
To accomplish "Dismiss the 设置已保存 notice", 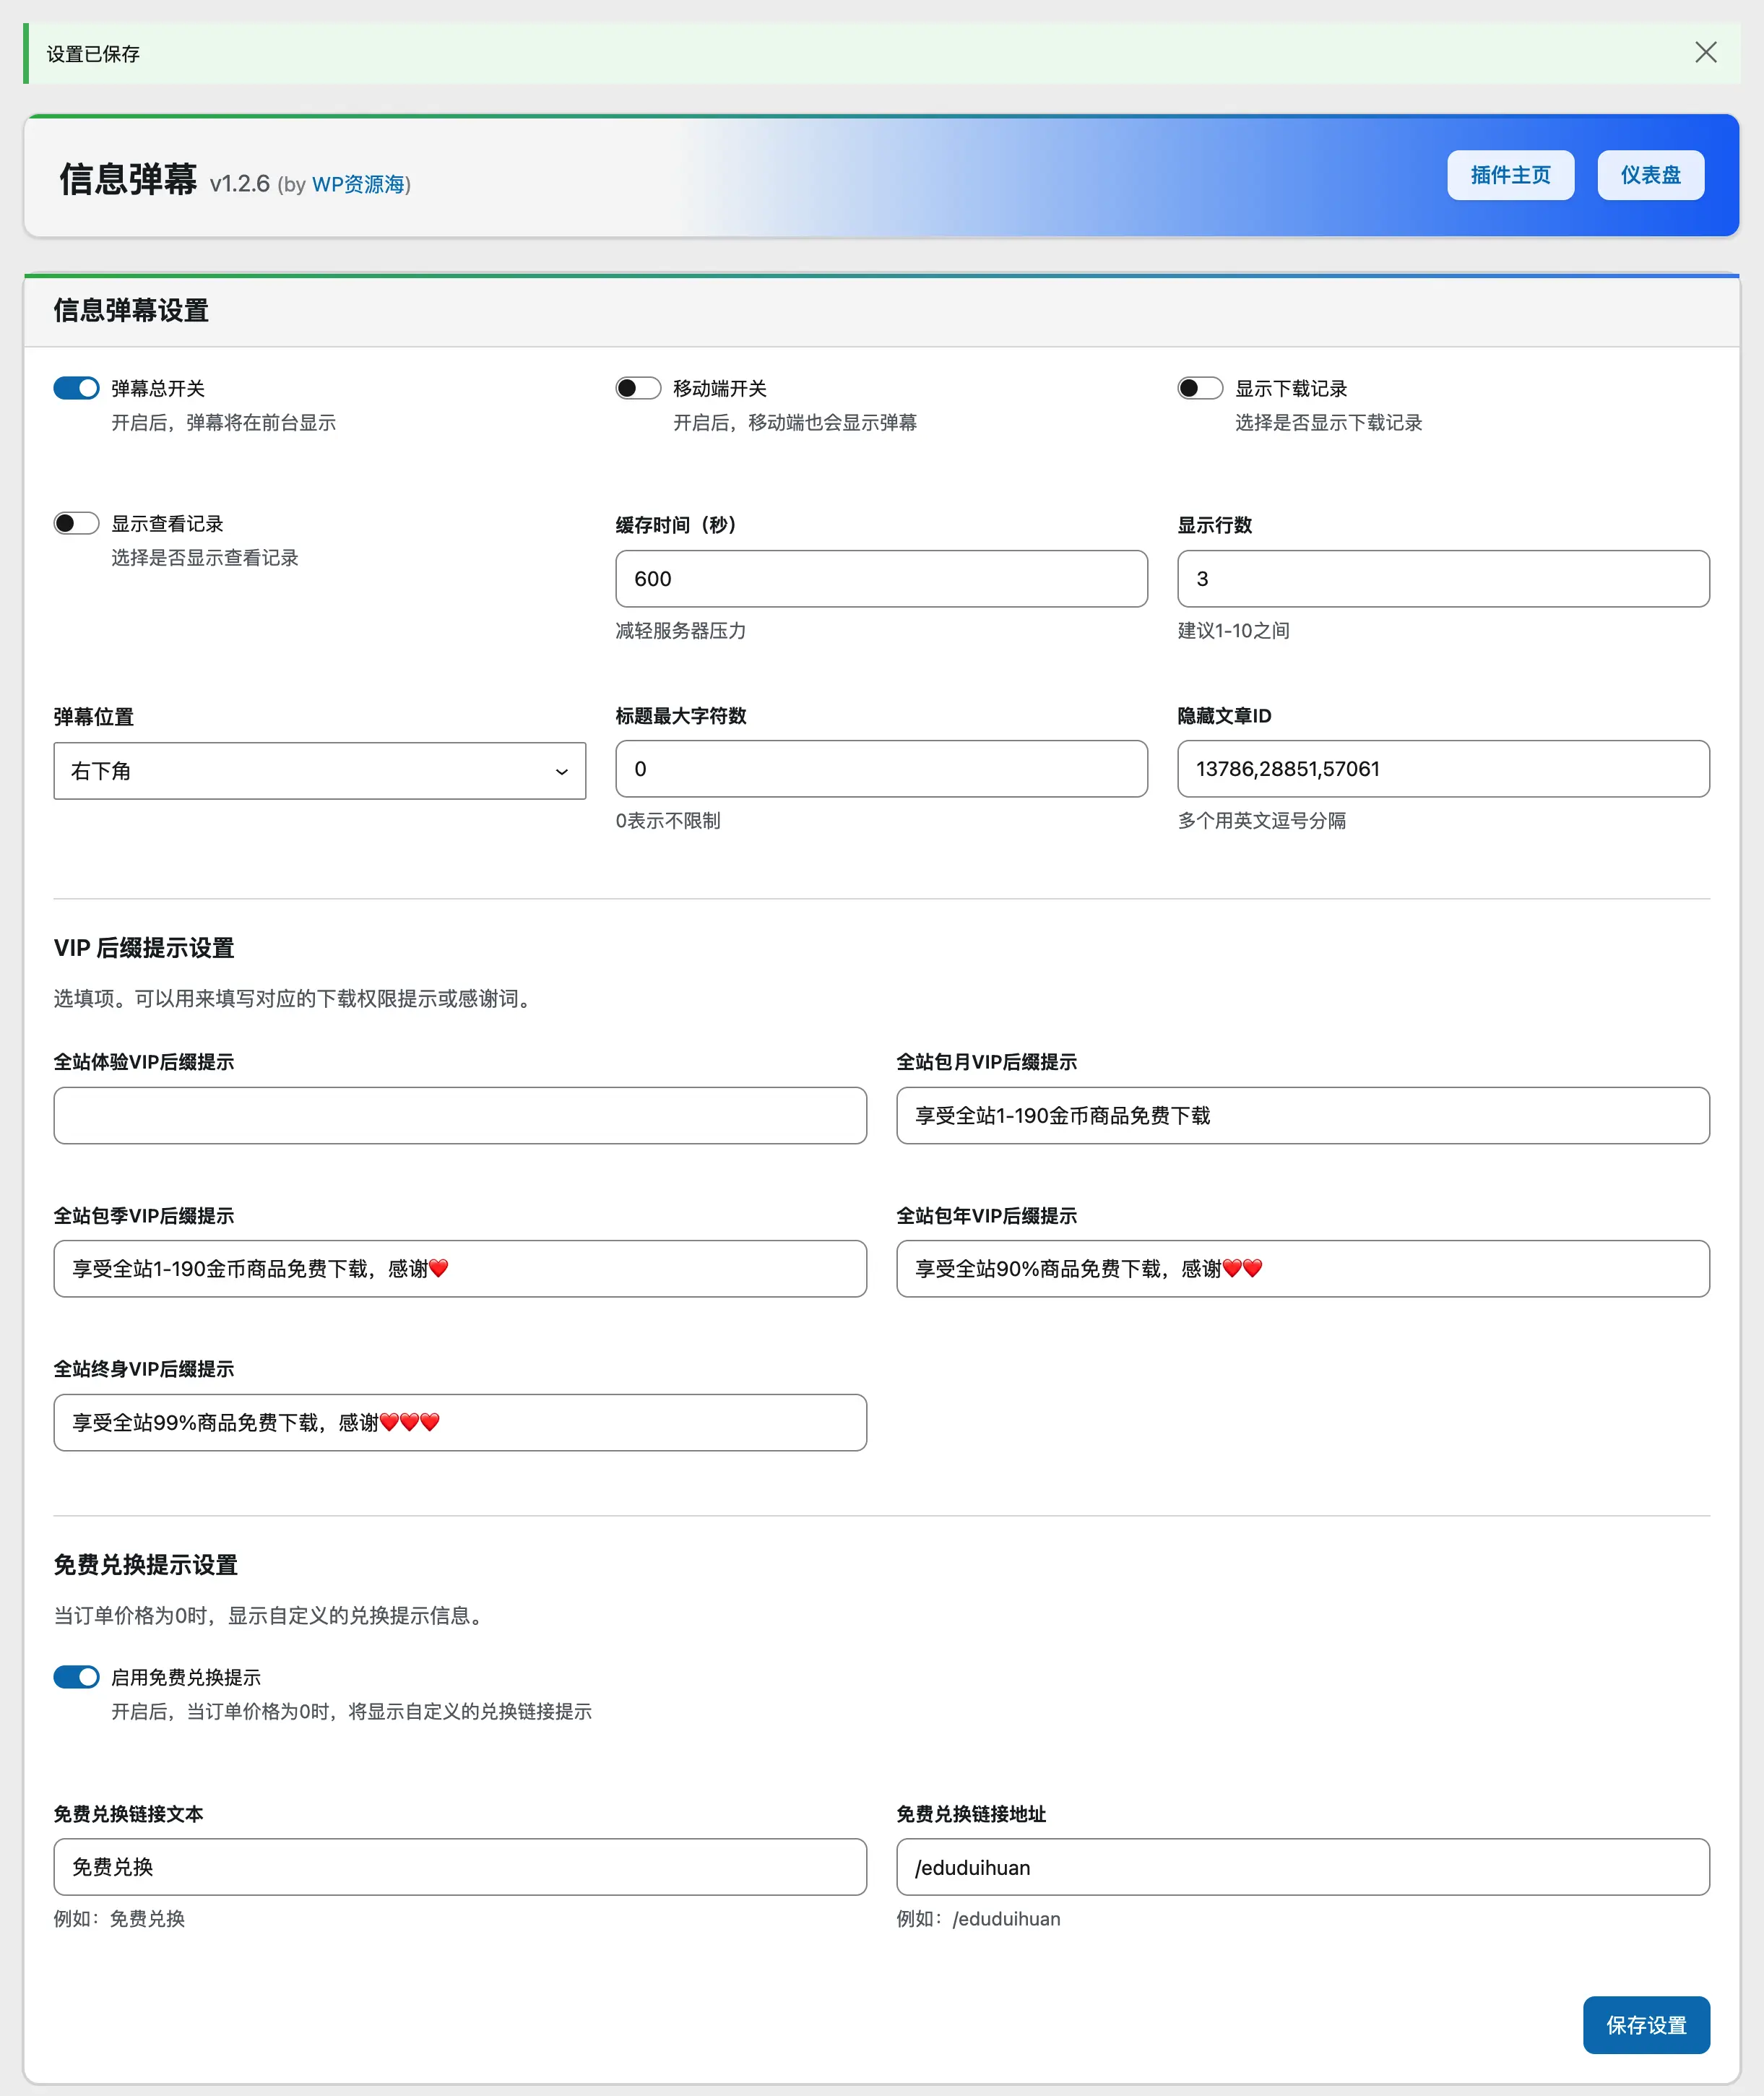I will click(x=1705, y=53).
